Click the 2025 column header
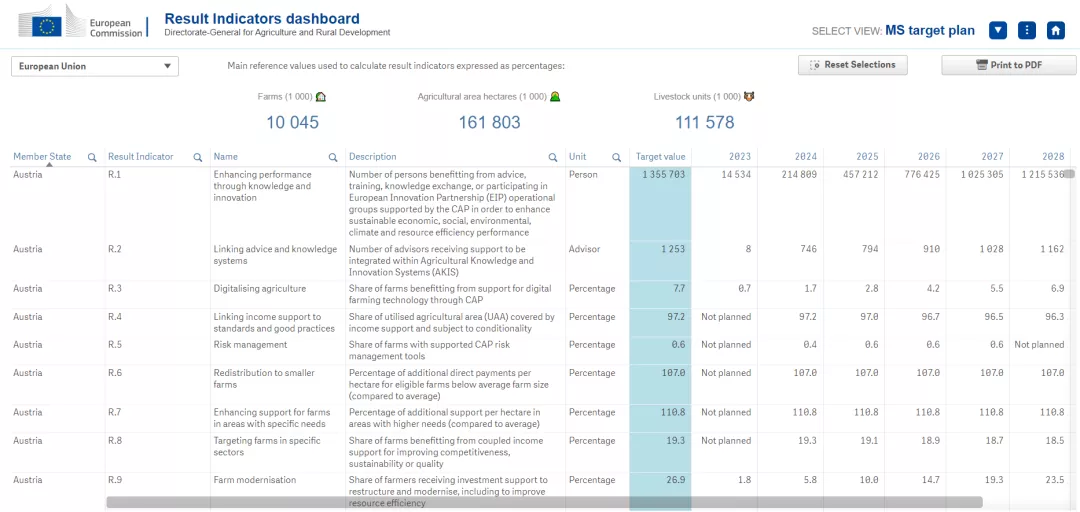This screenshot has height=512, width=1080. tap(867, 156)
